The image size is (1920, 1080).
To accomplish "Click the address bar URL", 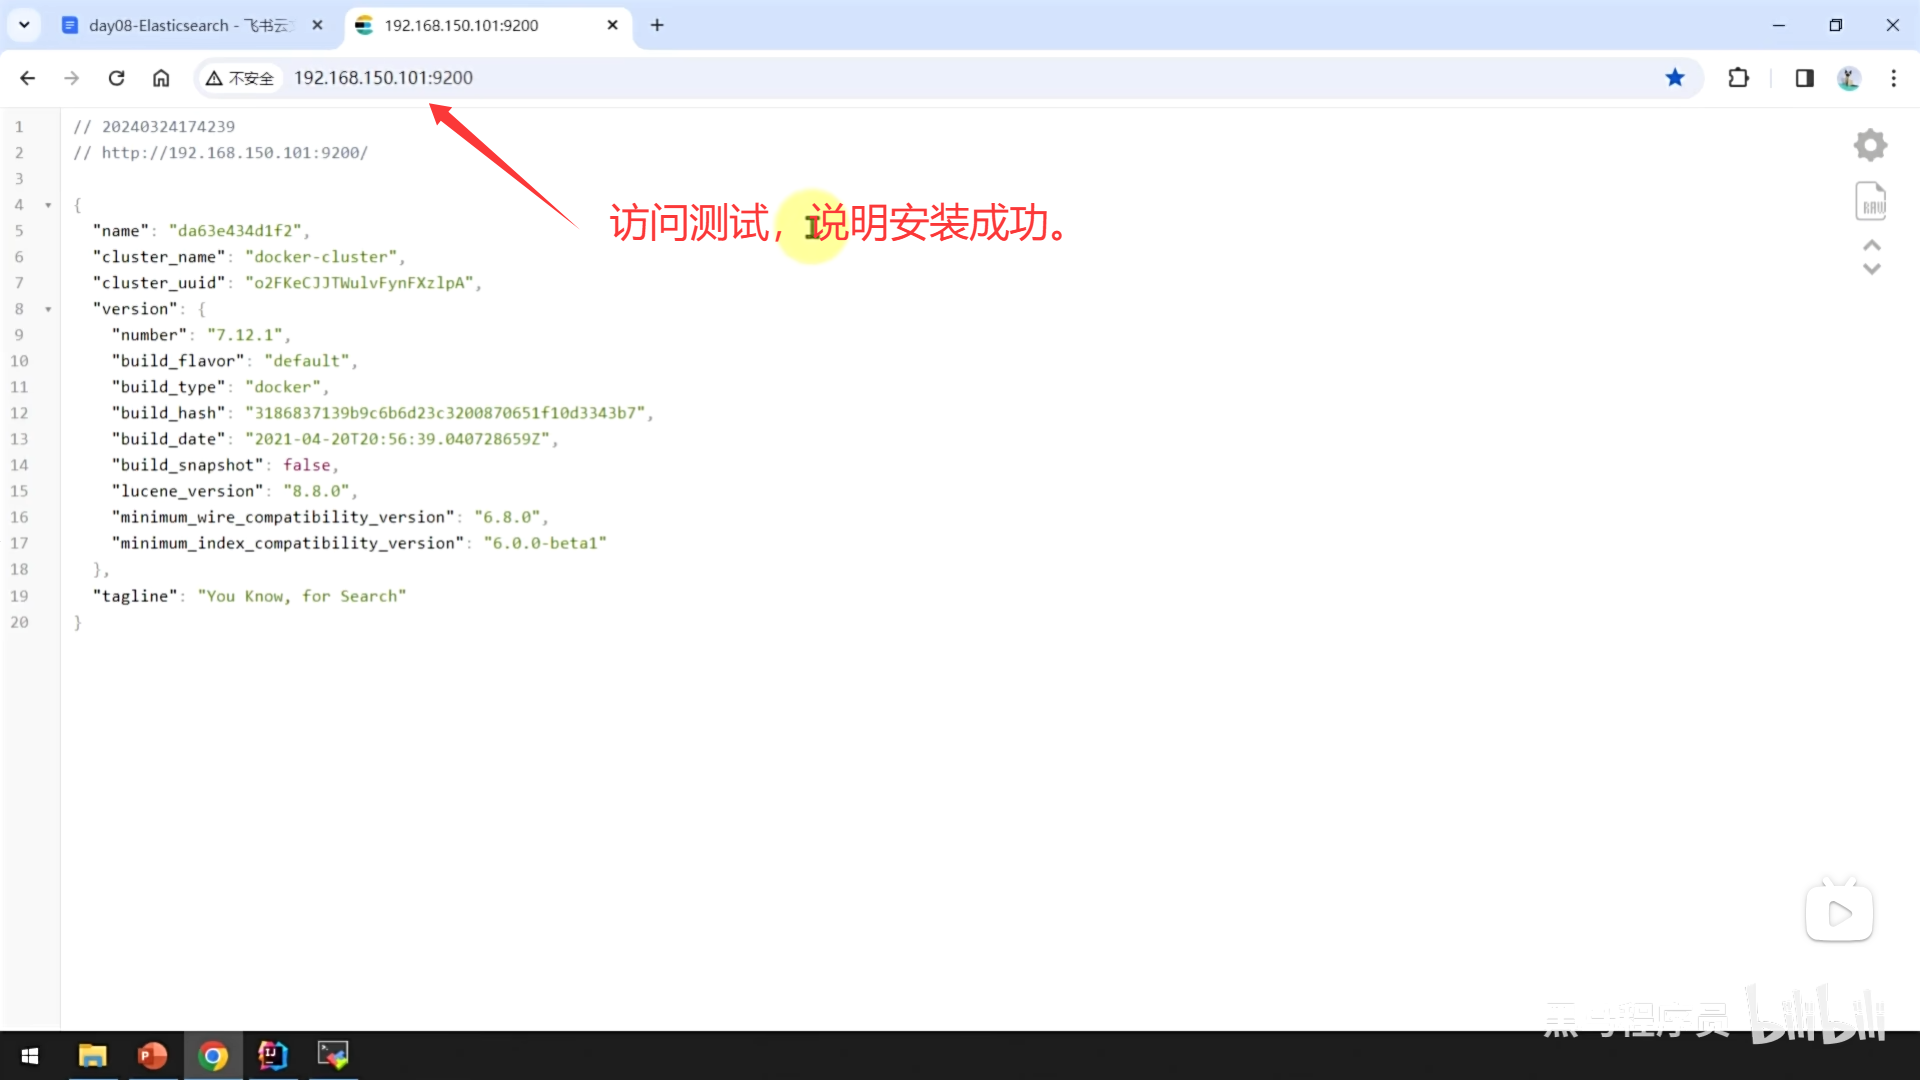I will [x=383, y=78].
